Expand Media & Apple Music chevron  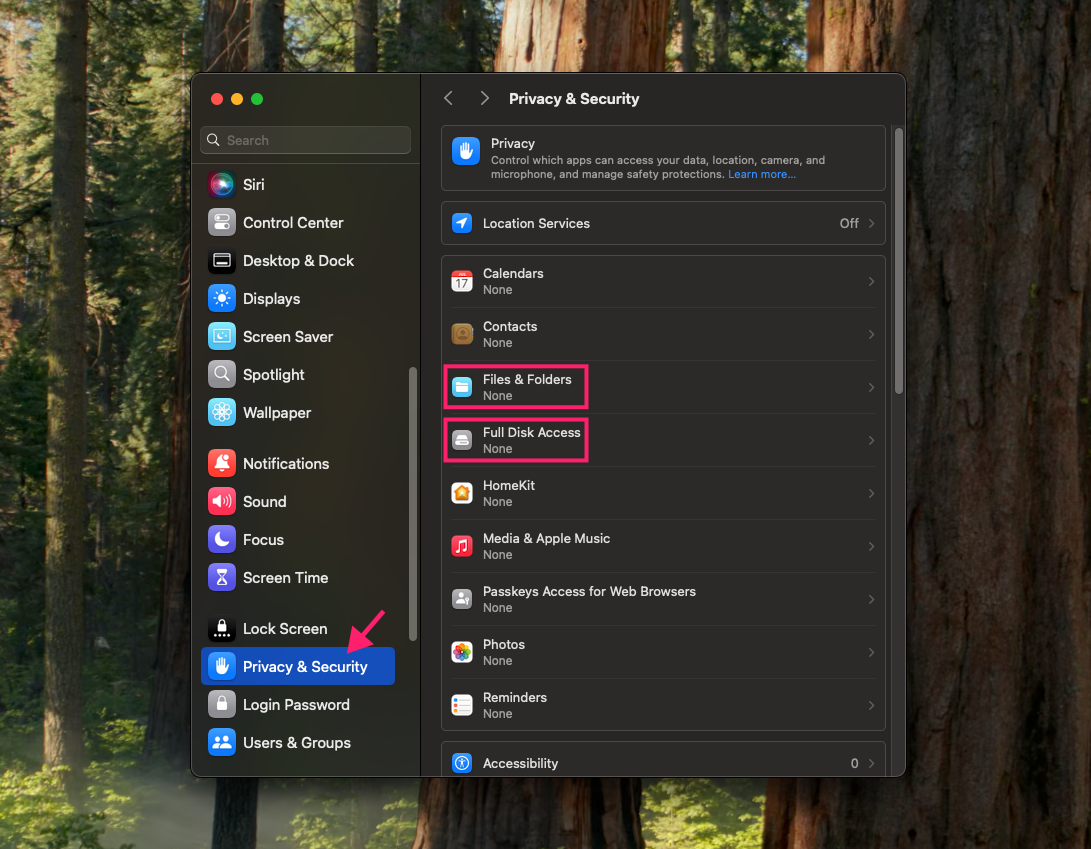pyautogui.click(x=871, y=546)
